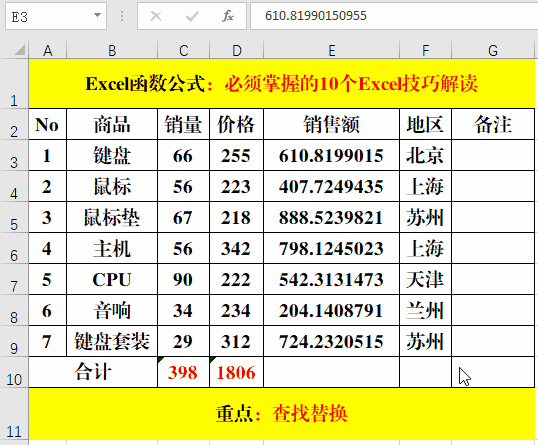This screenshot has width=538, height=445.
Task: Click the formula bar three-dot resize handle
Action: (x=122, y=16)
